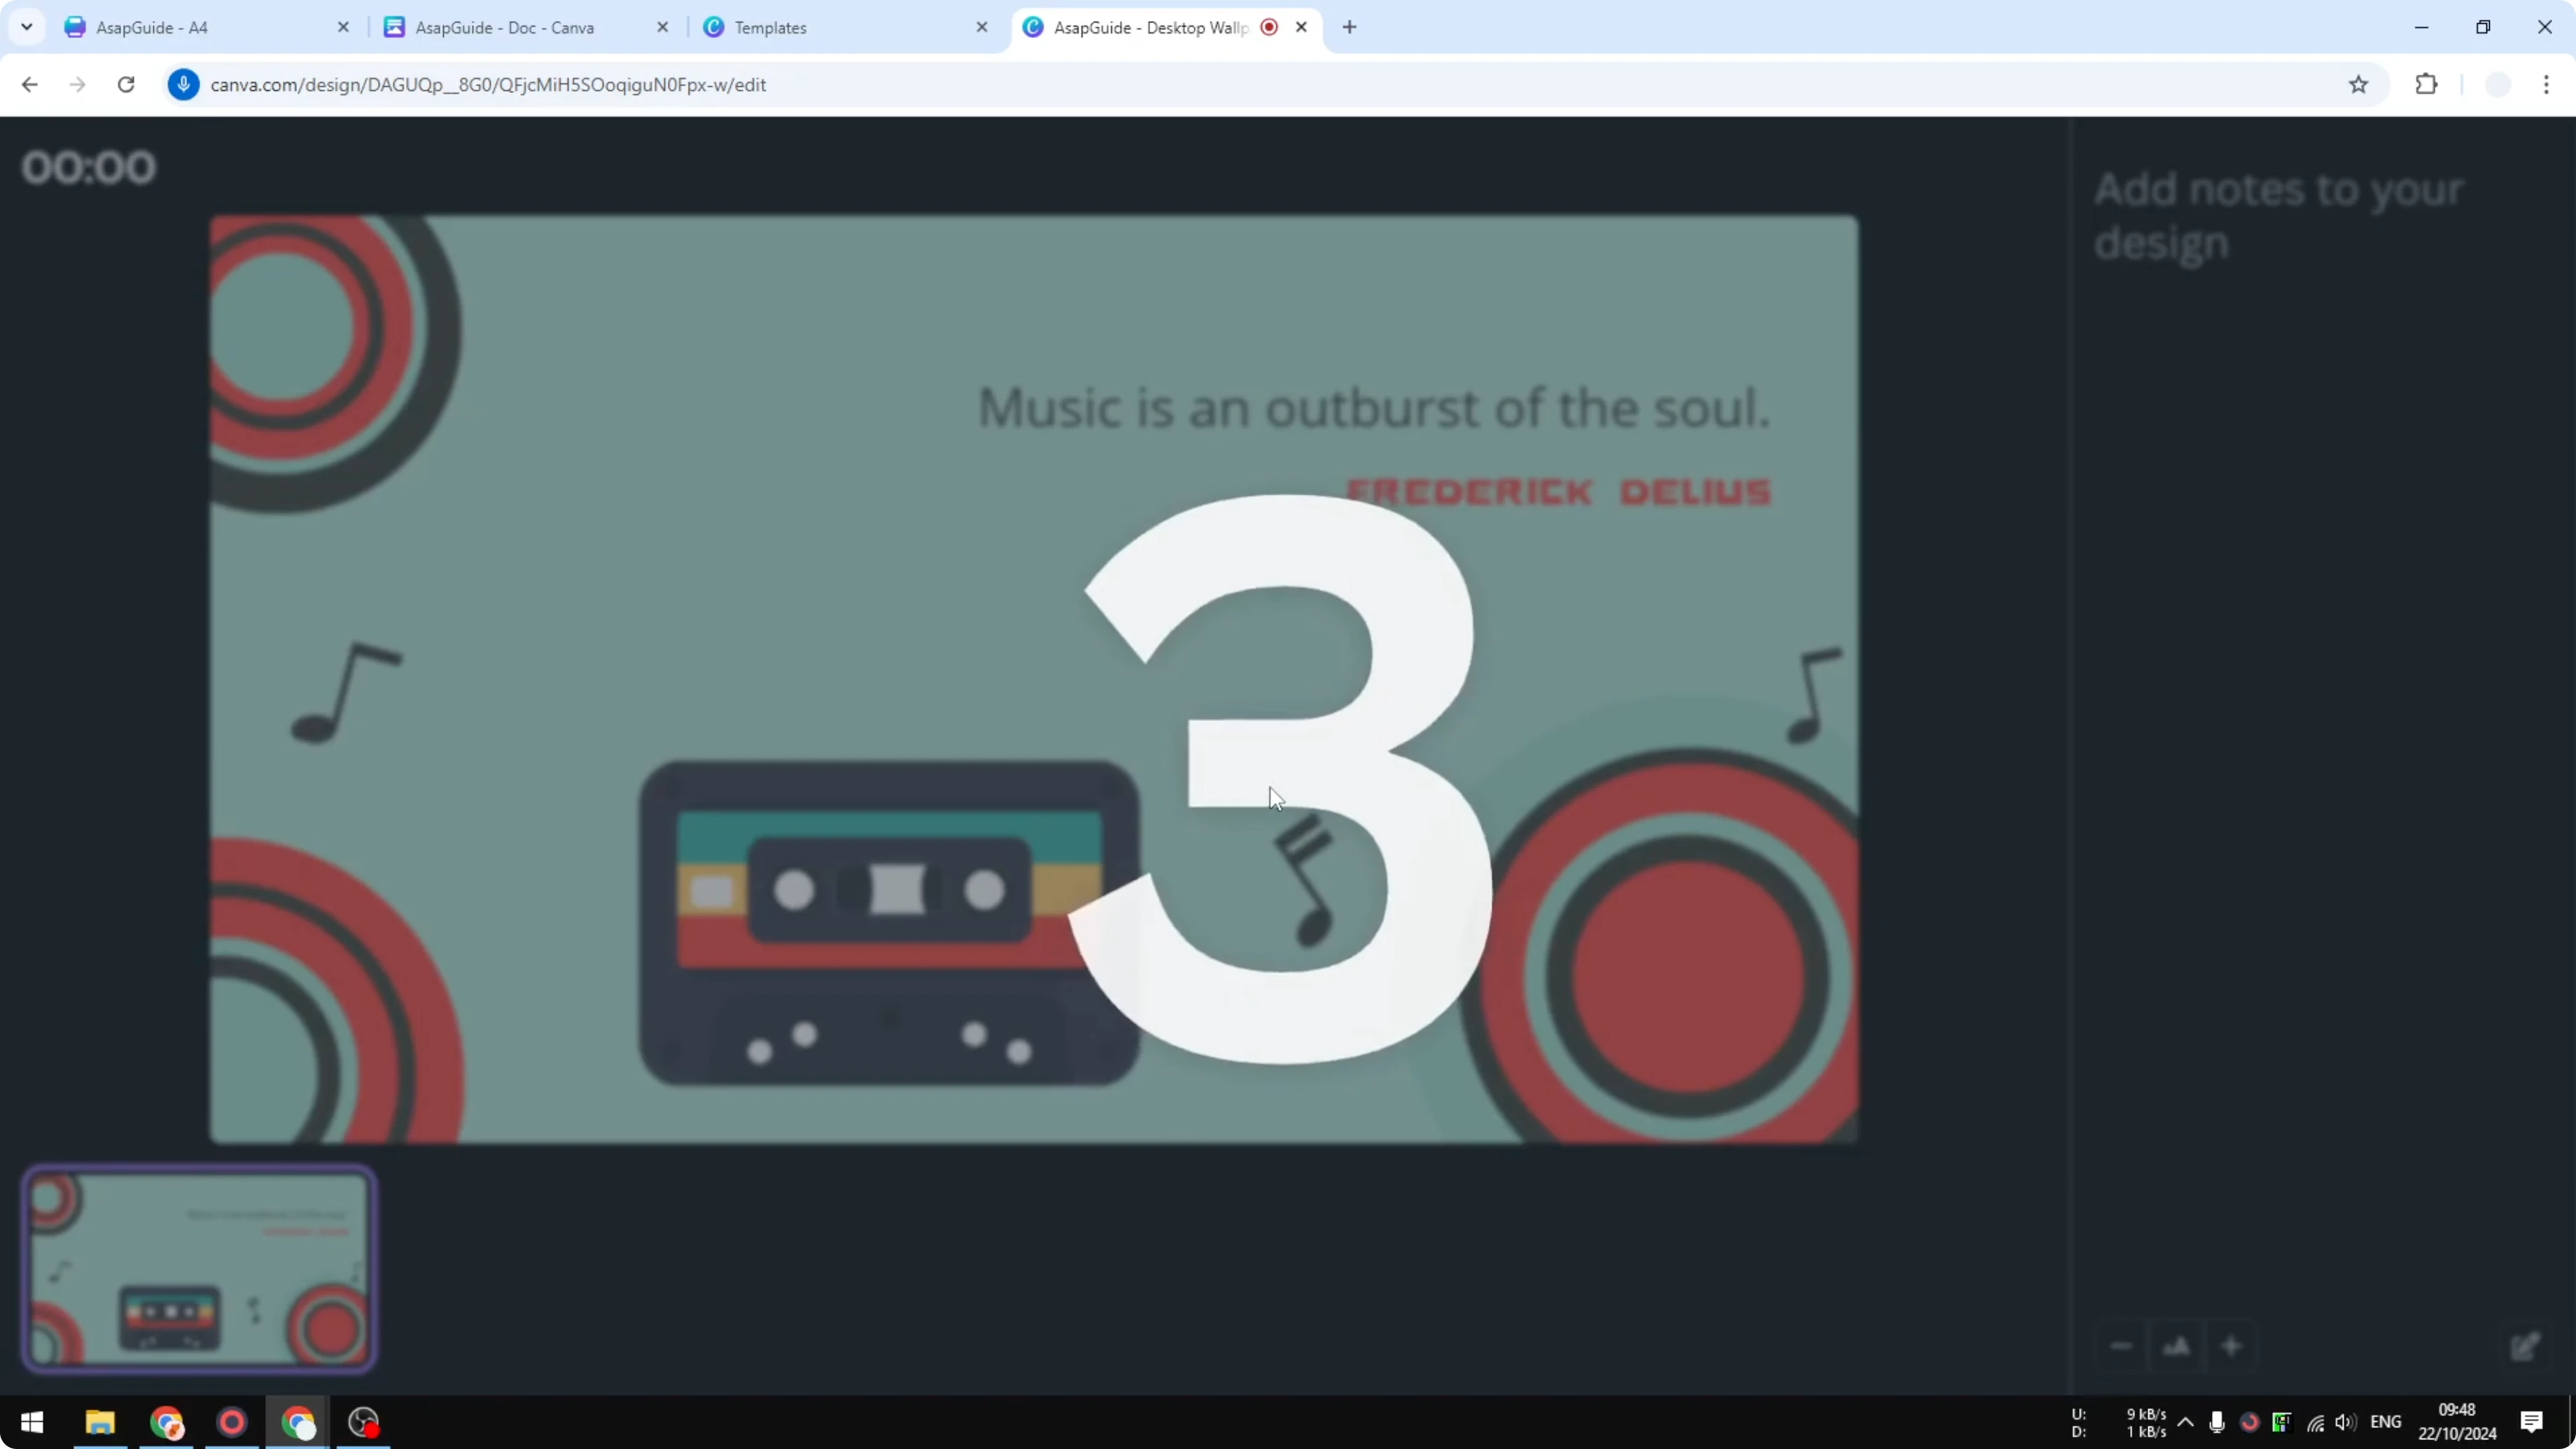
Task: Switch to the AsapGuide - Doc - Canva tab
Action: click(503, 27)
